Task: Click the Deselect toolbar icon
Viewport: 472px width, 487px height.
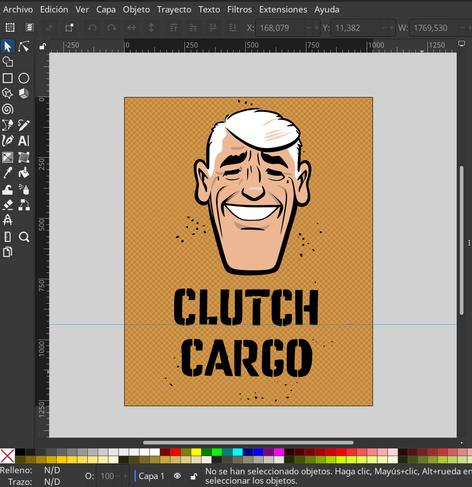Action: pyautogui.click(x=49, y=28)
